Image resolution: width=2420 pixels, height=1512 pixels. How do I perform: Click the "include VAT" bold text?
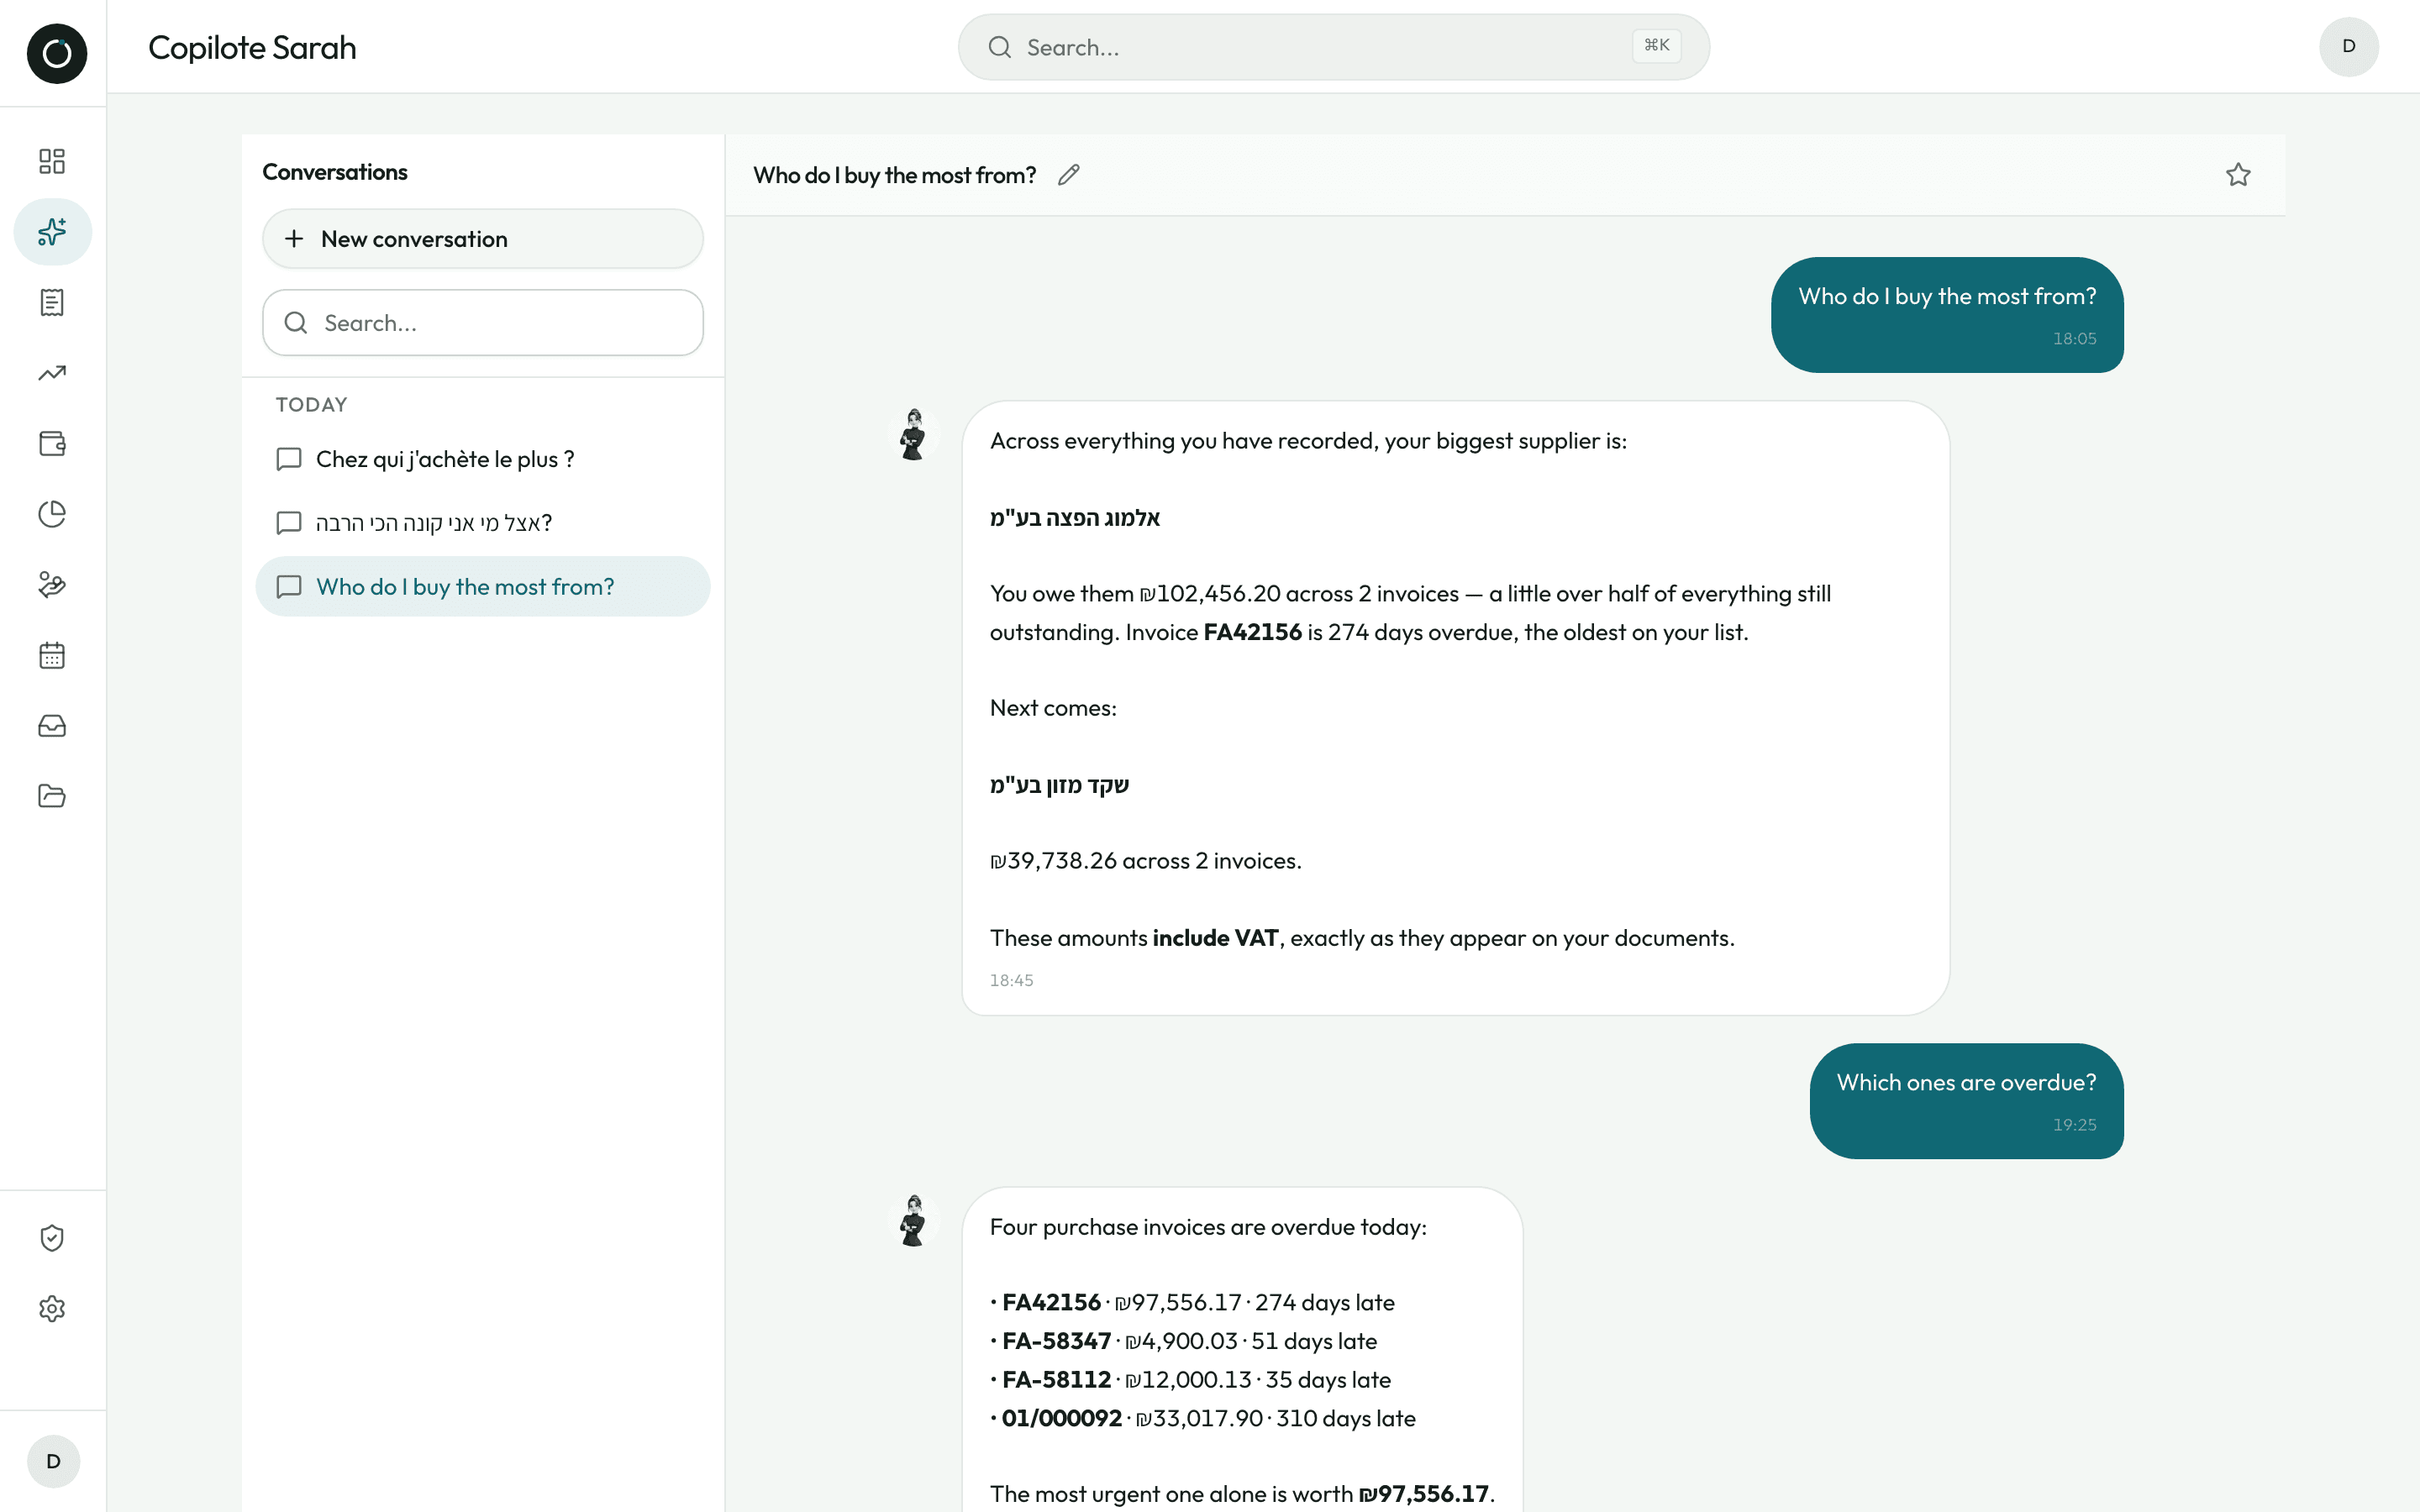1215,938
